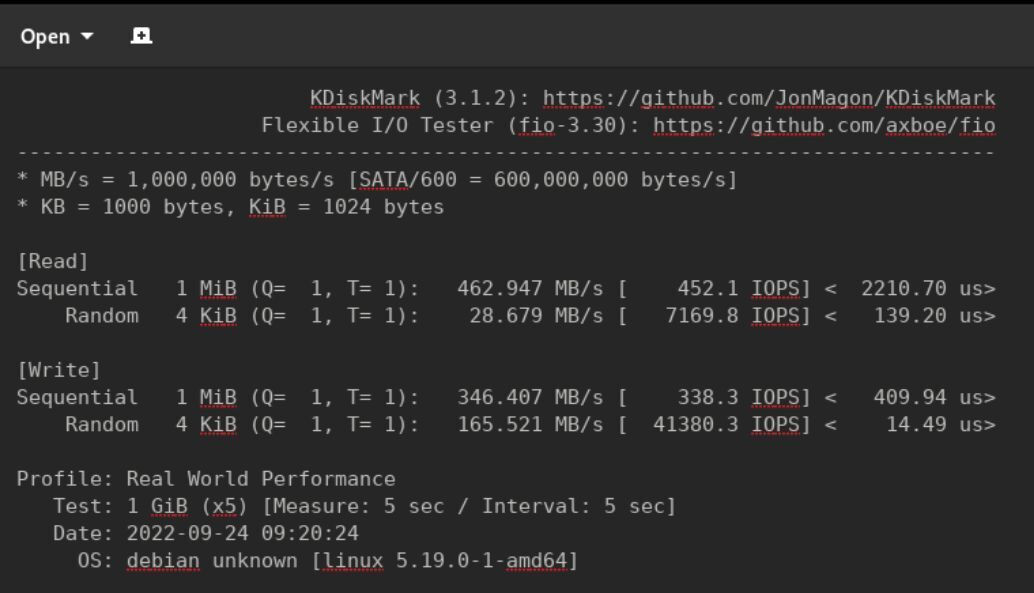Click the 462.947 MB/s sequential read value
The height and width of the screenshot is (593, 1034).
530,289
